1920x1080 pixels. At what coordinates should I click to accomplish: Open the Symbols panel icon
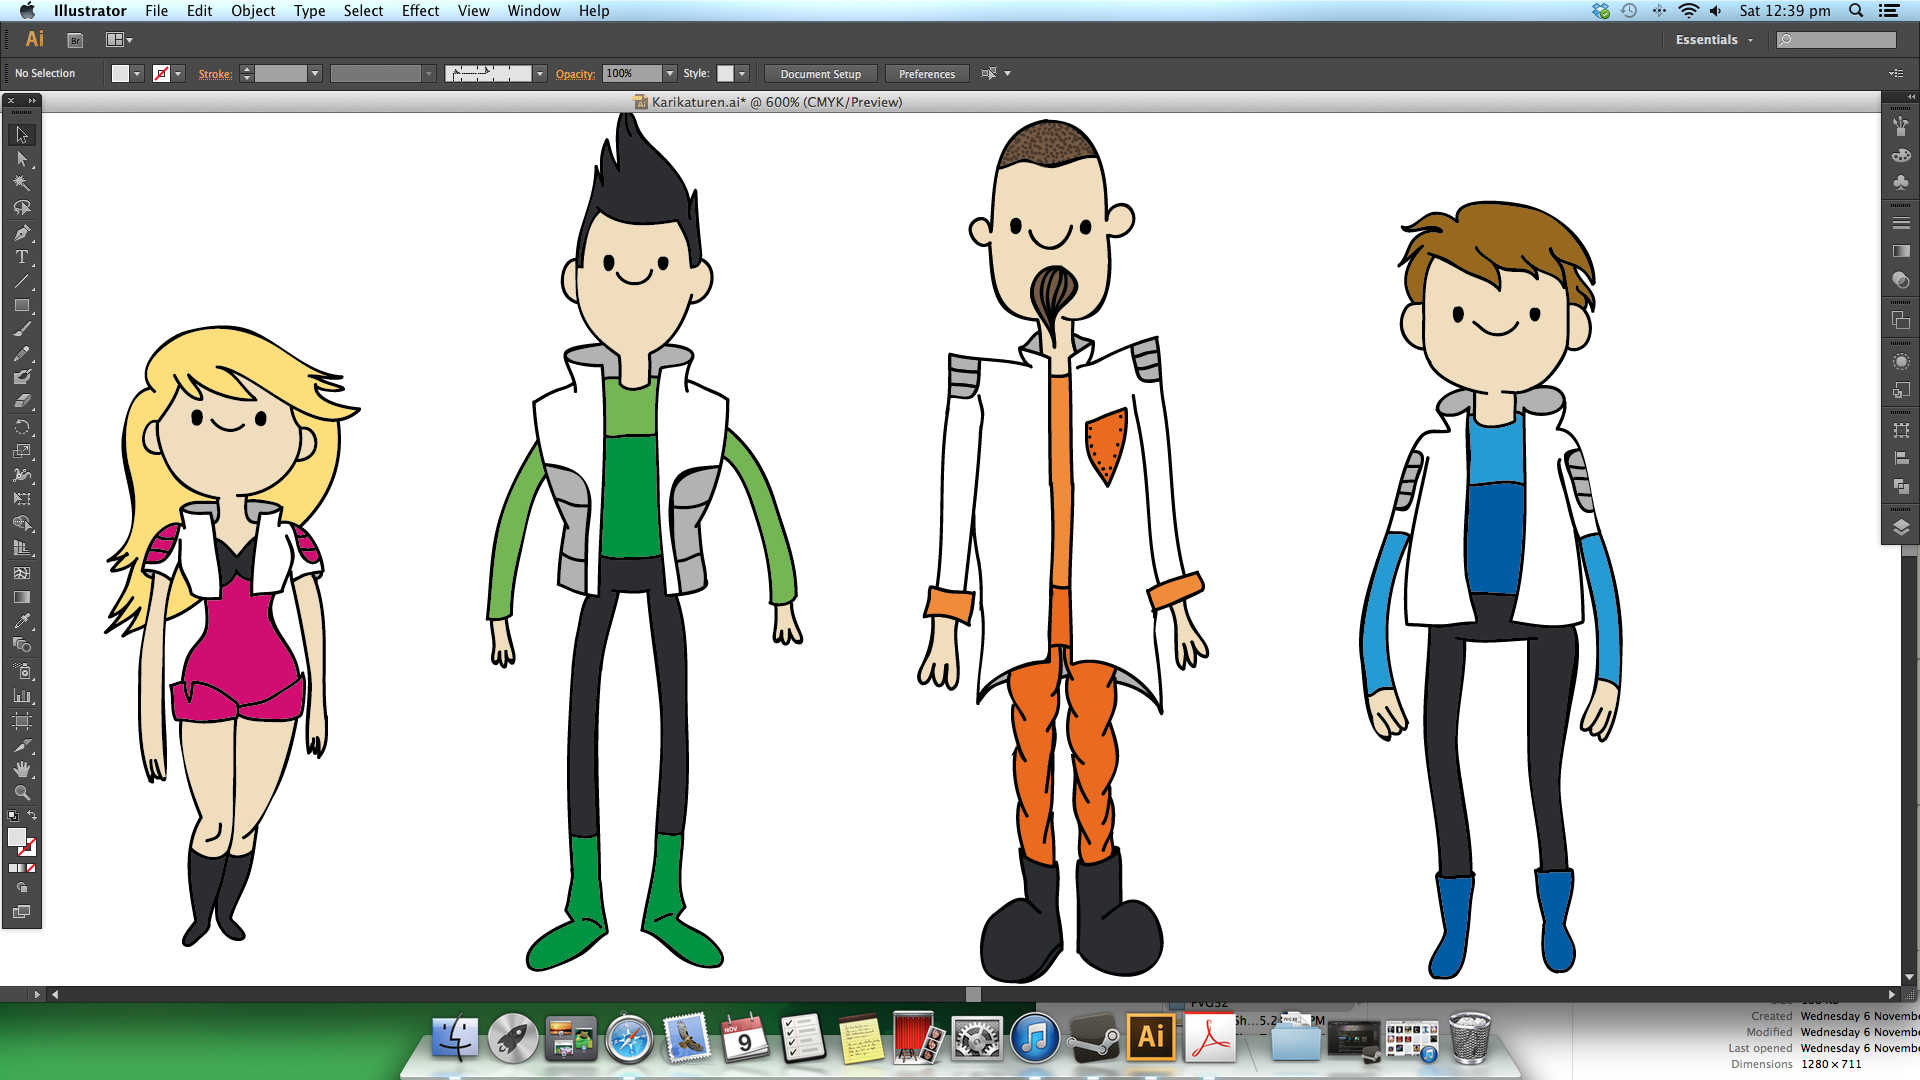[1901, 183]
